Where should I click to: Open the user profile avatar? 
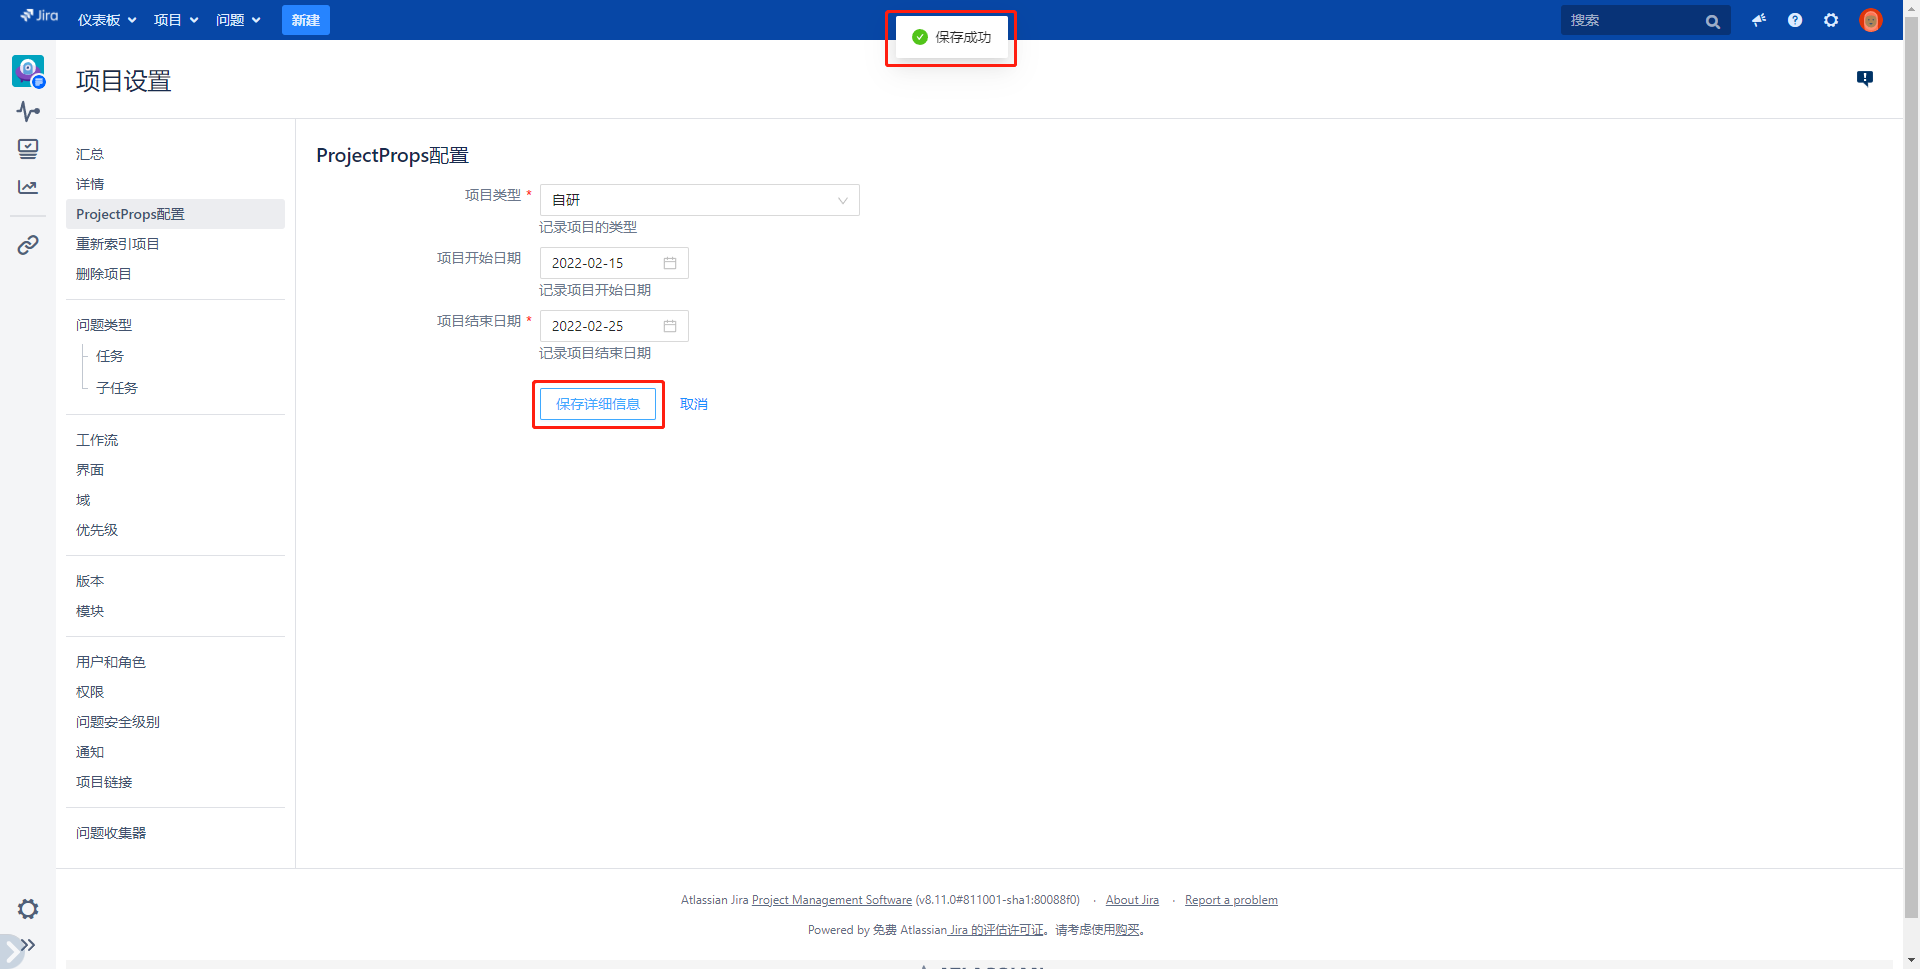click(1870, 20)
